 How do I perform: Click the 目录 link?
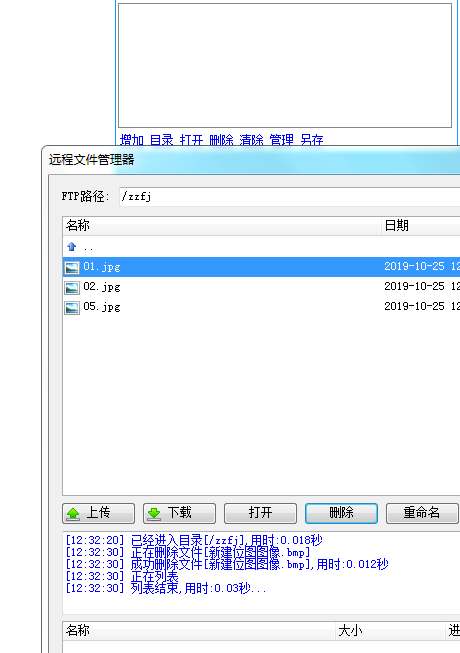pos(162,140)
